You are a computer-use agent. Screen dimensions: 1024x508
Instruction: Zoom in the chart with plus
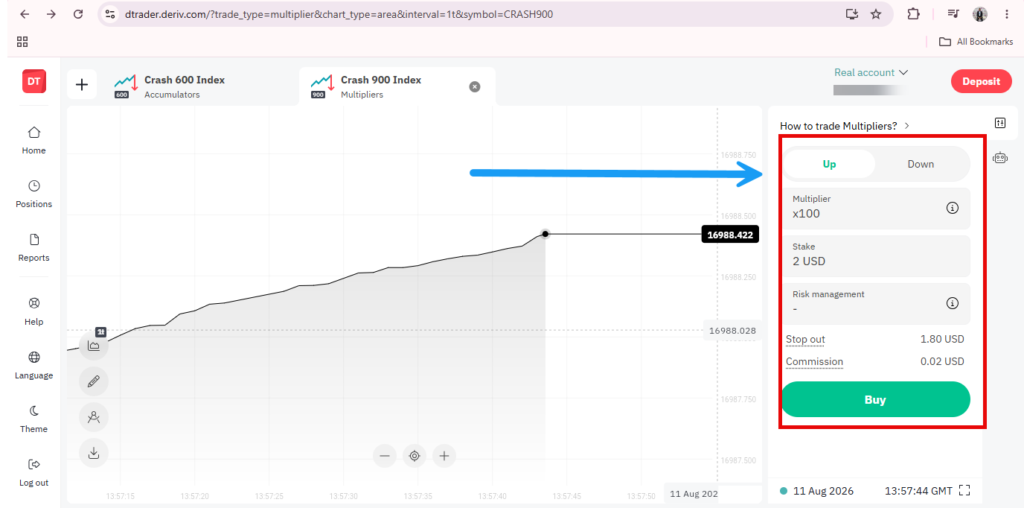click(444, 456)
